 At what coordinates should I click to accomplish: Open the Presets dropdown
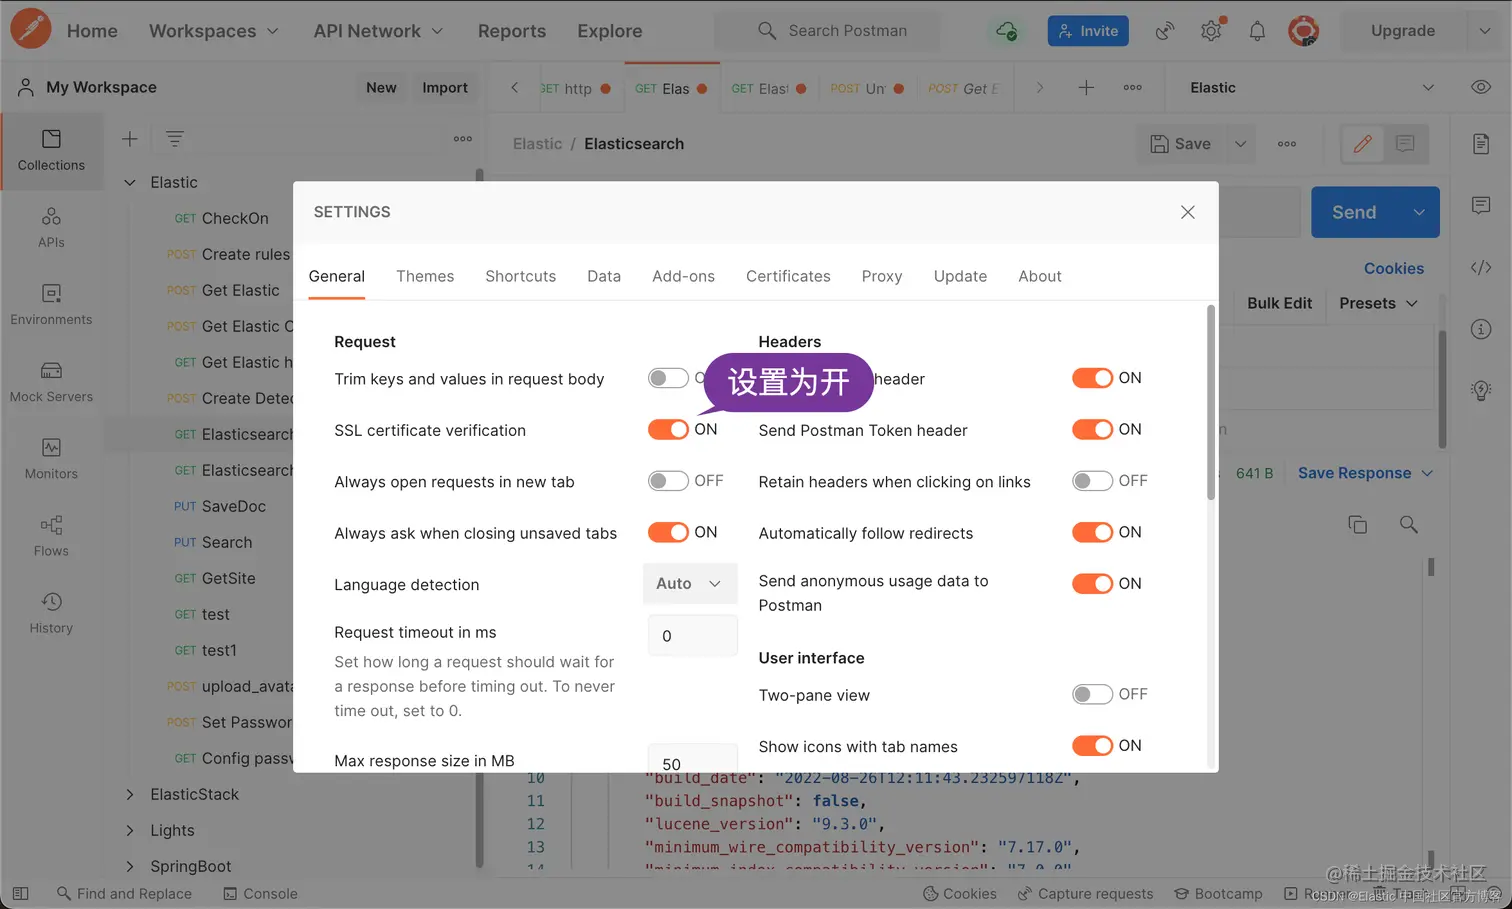pos(1378,303)
